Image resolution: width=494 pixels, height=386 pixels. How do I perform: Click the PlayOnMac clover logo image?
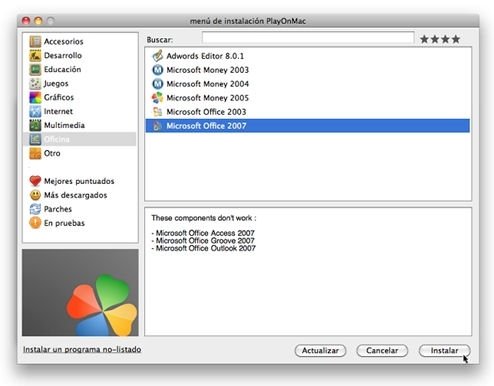(80, 292)
